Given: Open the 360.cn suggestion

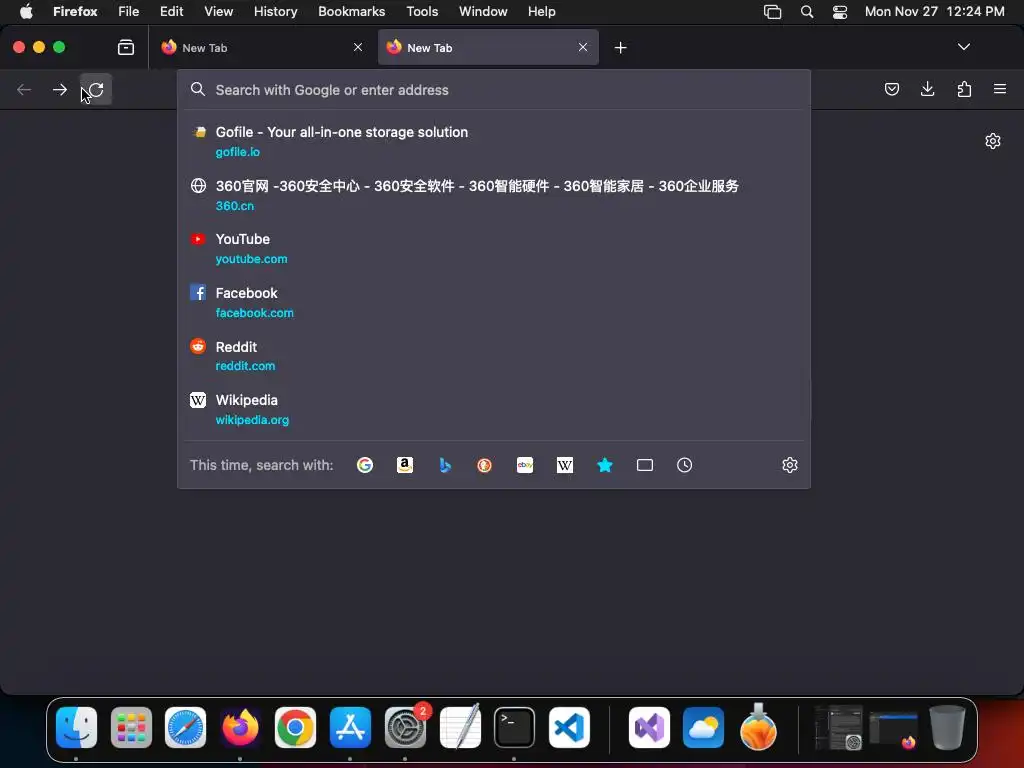Looking at the screenshot, I should click(494, 195).
